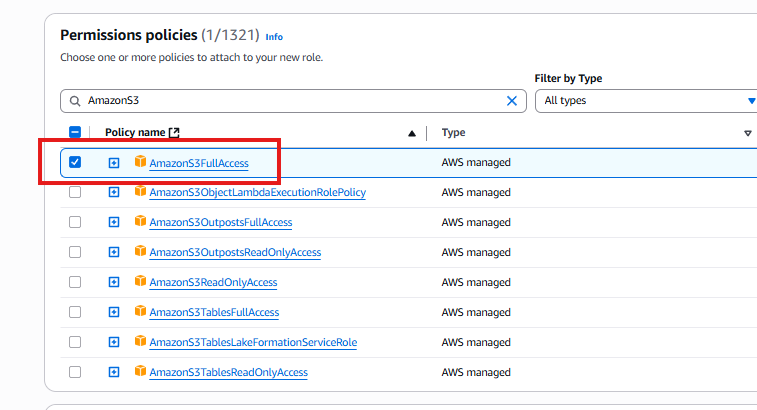Click the policy icon for AmazonS3TablesFullAccess
This screenshot has width=757, height=410.
[x=140, y=311]
